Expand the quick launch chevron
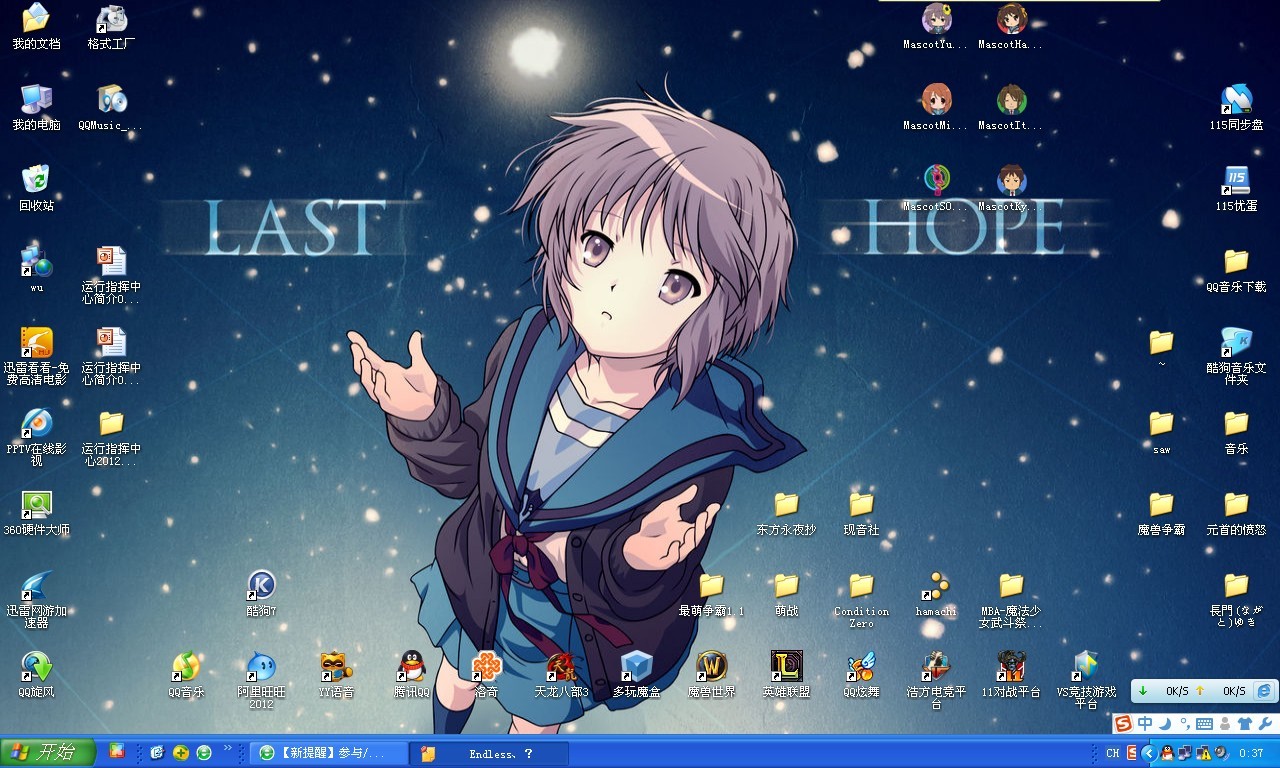 pos(227,748)
